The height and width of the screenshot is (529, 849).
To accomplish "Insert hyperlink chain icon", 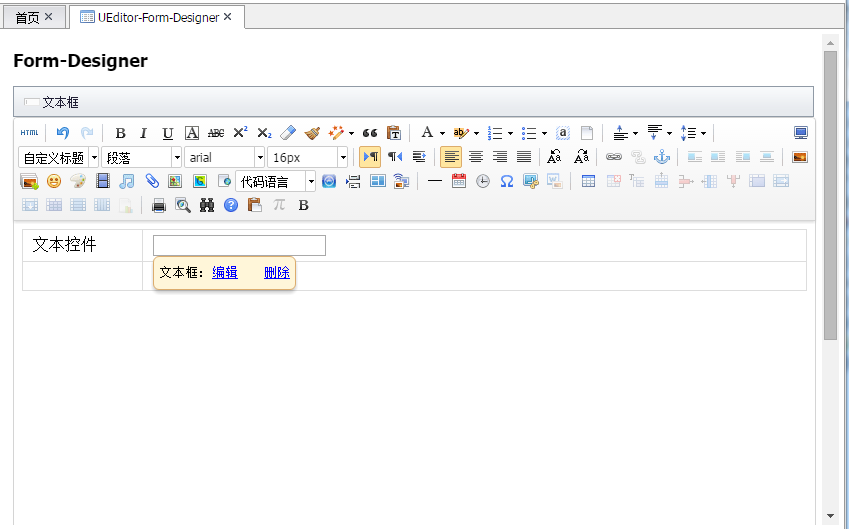I will 613,157.
